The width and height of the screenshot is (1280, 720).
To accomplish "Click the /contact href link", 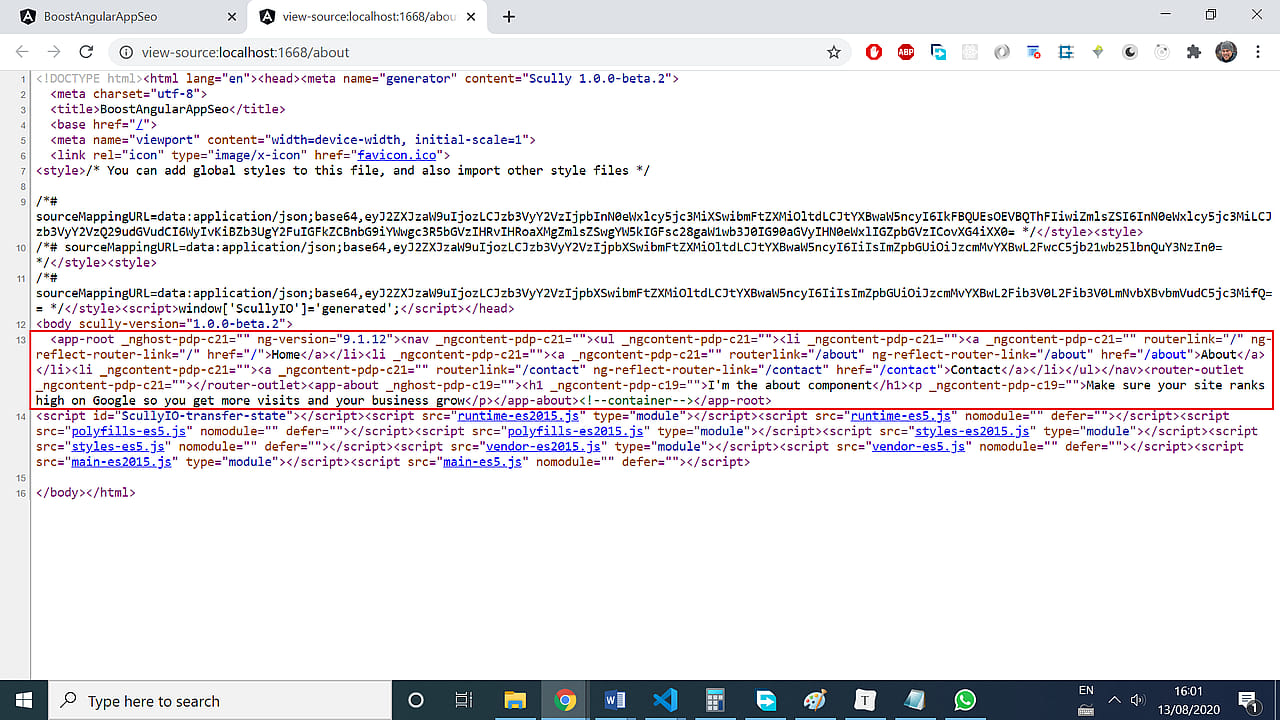I will (908, 369).
